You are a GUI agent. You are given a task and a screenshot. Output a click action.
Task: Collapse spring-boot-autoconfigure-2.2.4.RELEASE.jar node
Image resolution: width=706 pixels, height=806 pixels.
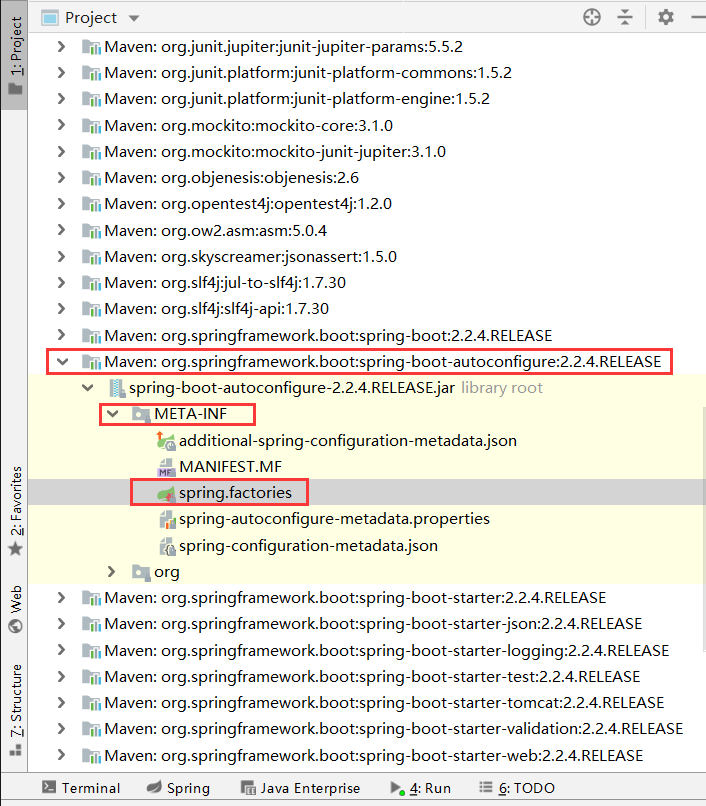tap(88, 388)
